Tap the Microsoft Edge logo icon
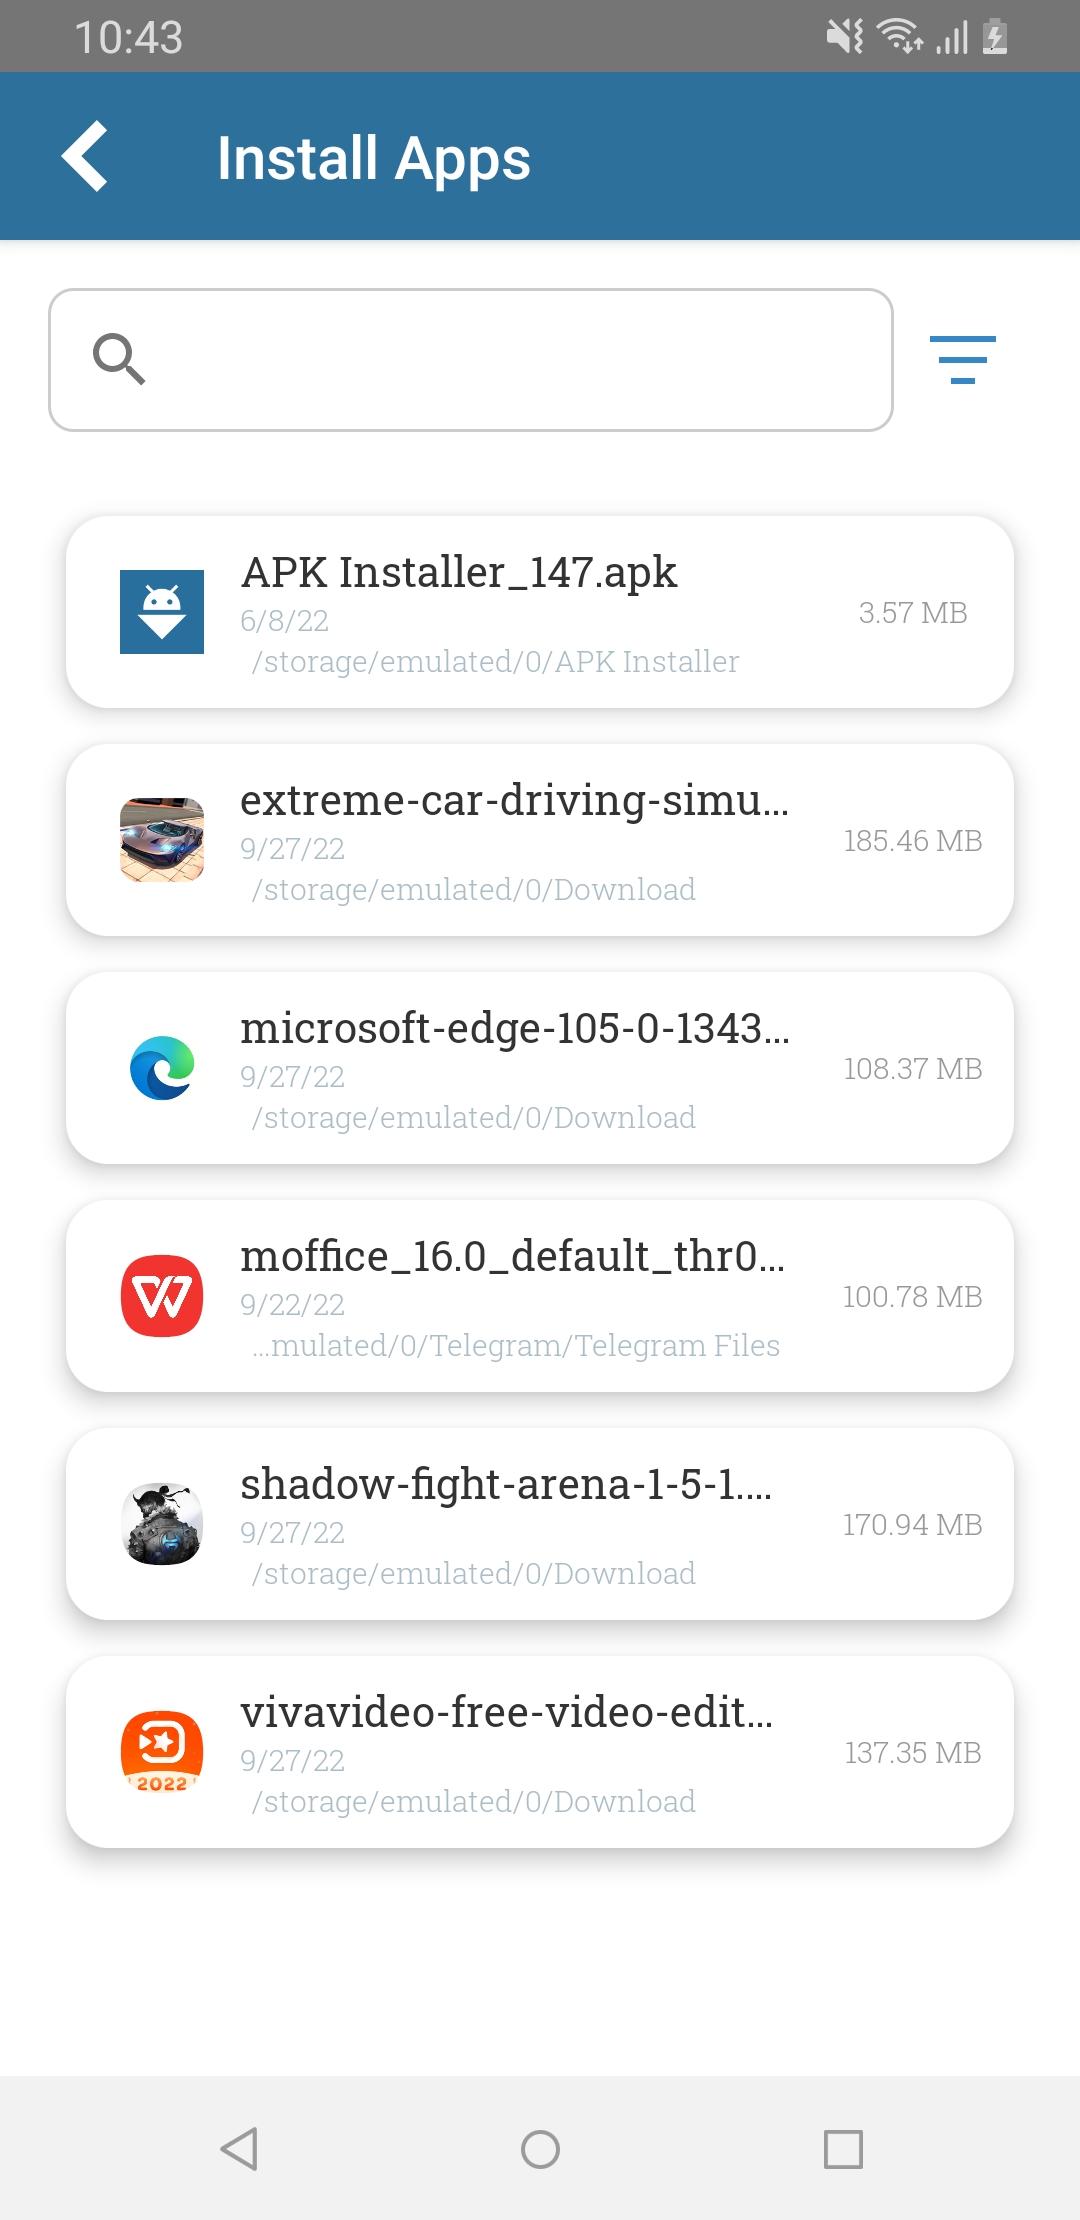This screenshot has height=2220, width=1080. (162, 1068)
